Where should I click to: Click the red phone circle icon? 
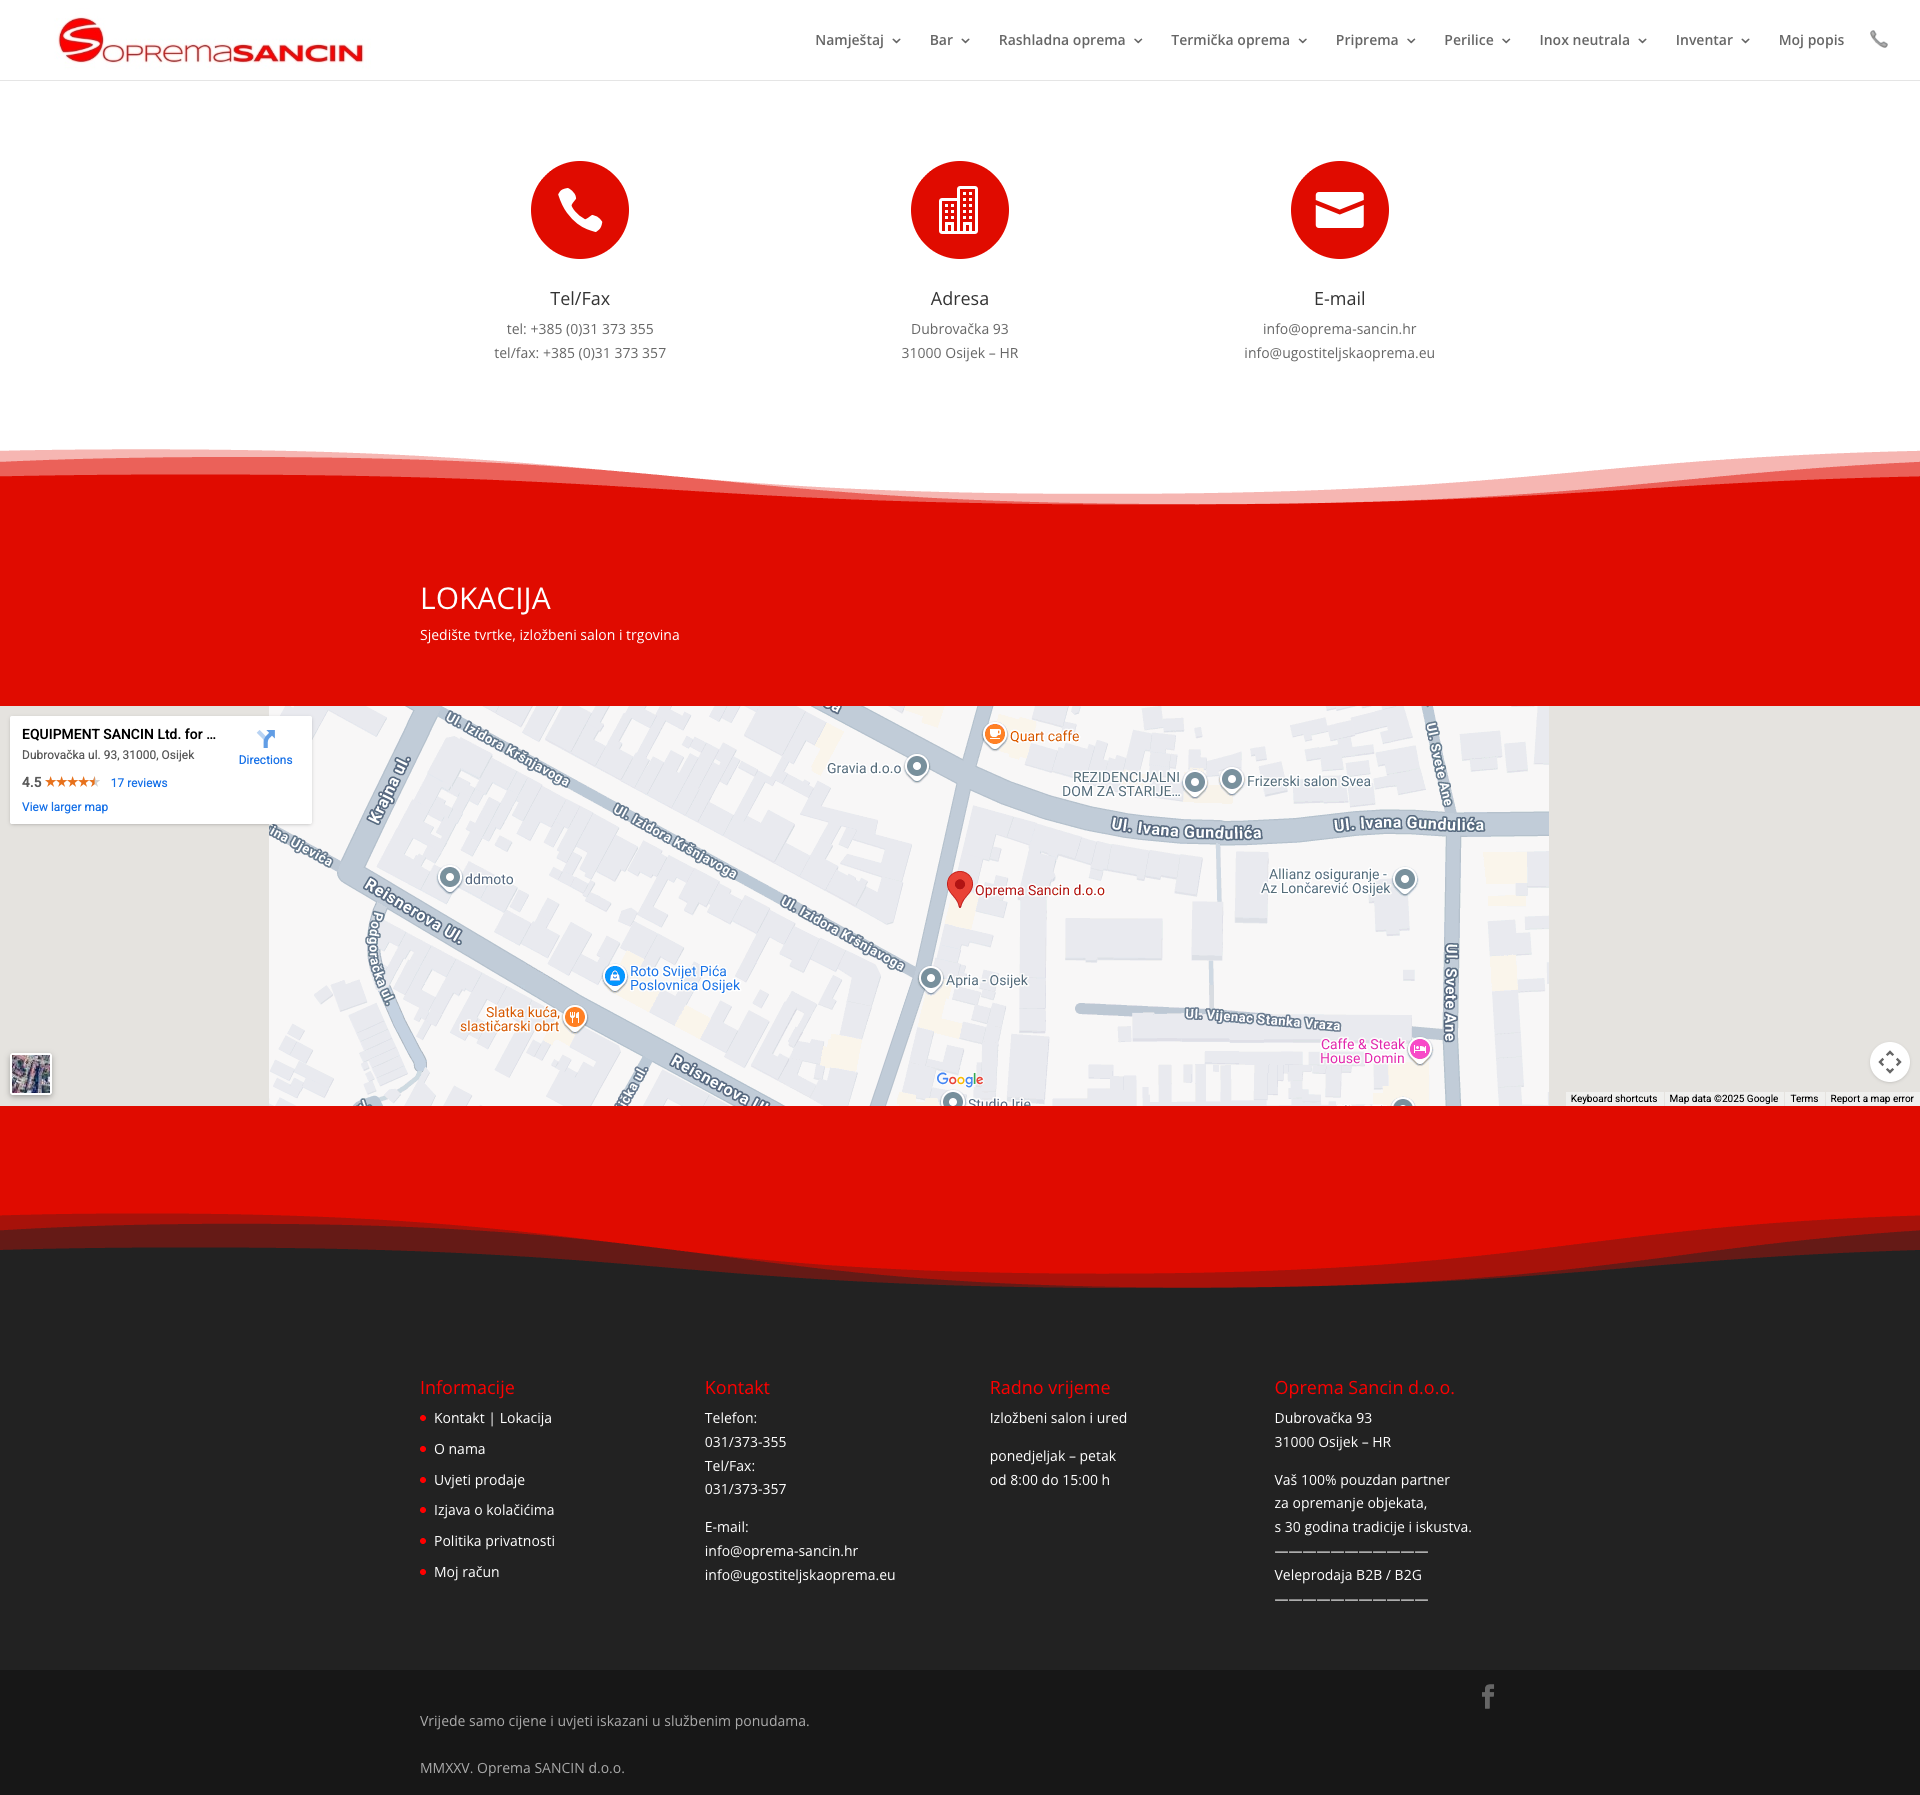580,210
